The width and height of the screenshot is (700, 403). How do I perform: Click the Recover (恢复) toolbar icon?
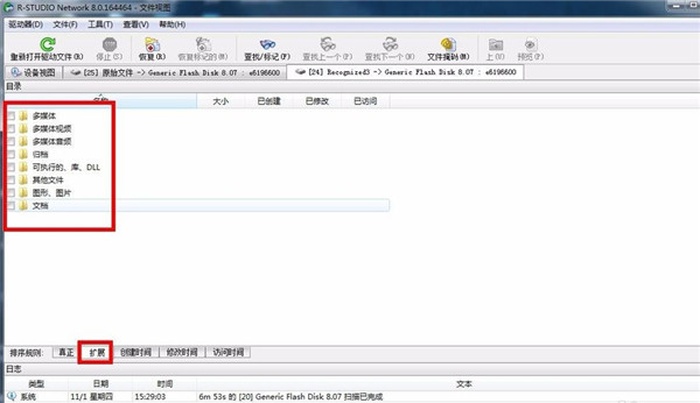(x=152, y=45)
